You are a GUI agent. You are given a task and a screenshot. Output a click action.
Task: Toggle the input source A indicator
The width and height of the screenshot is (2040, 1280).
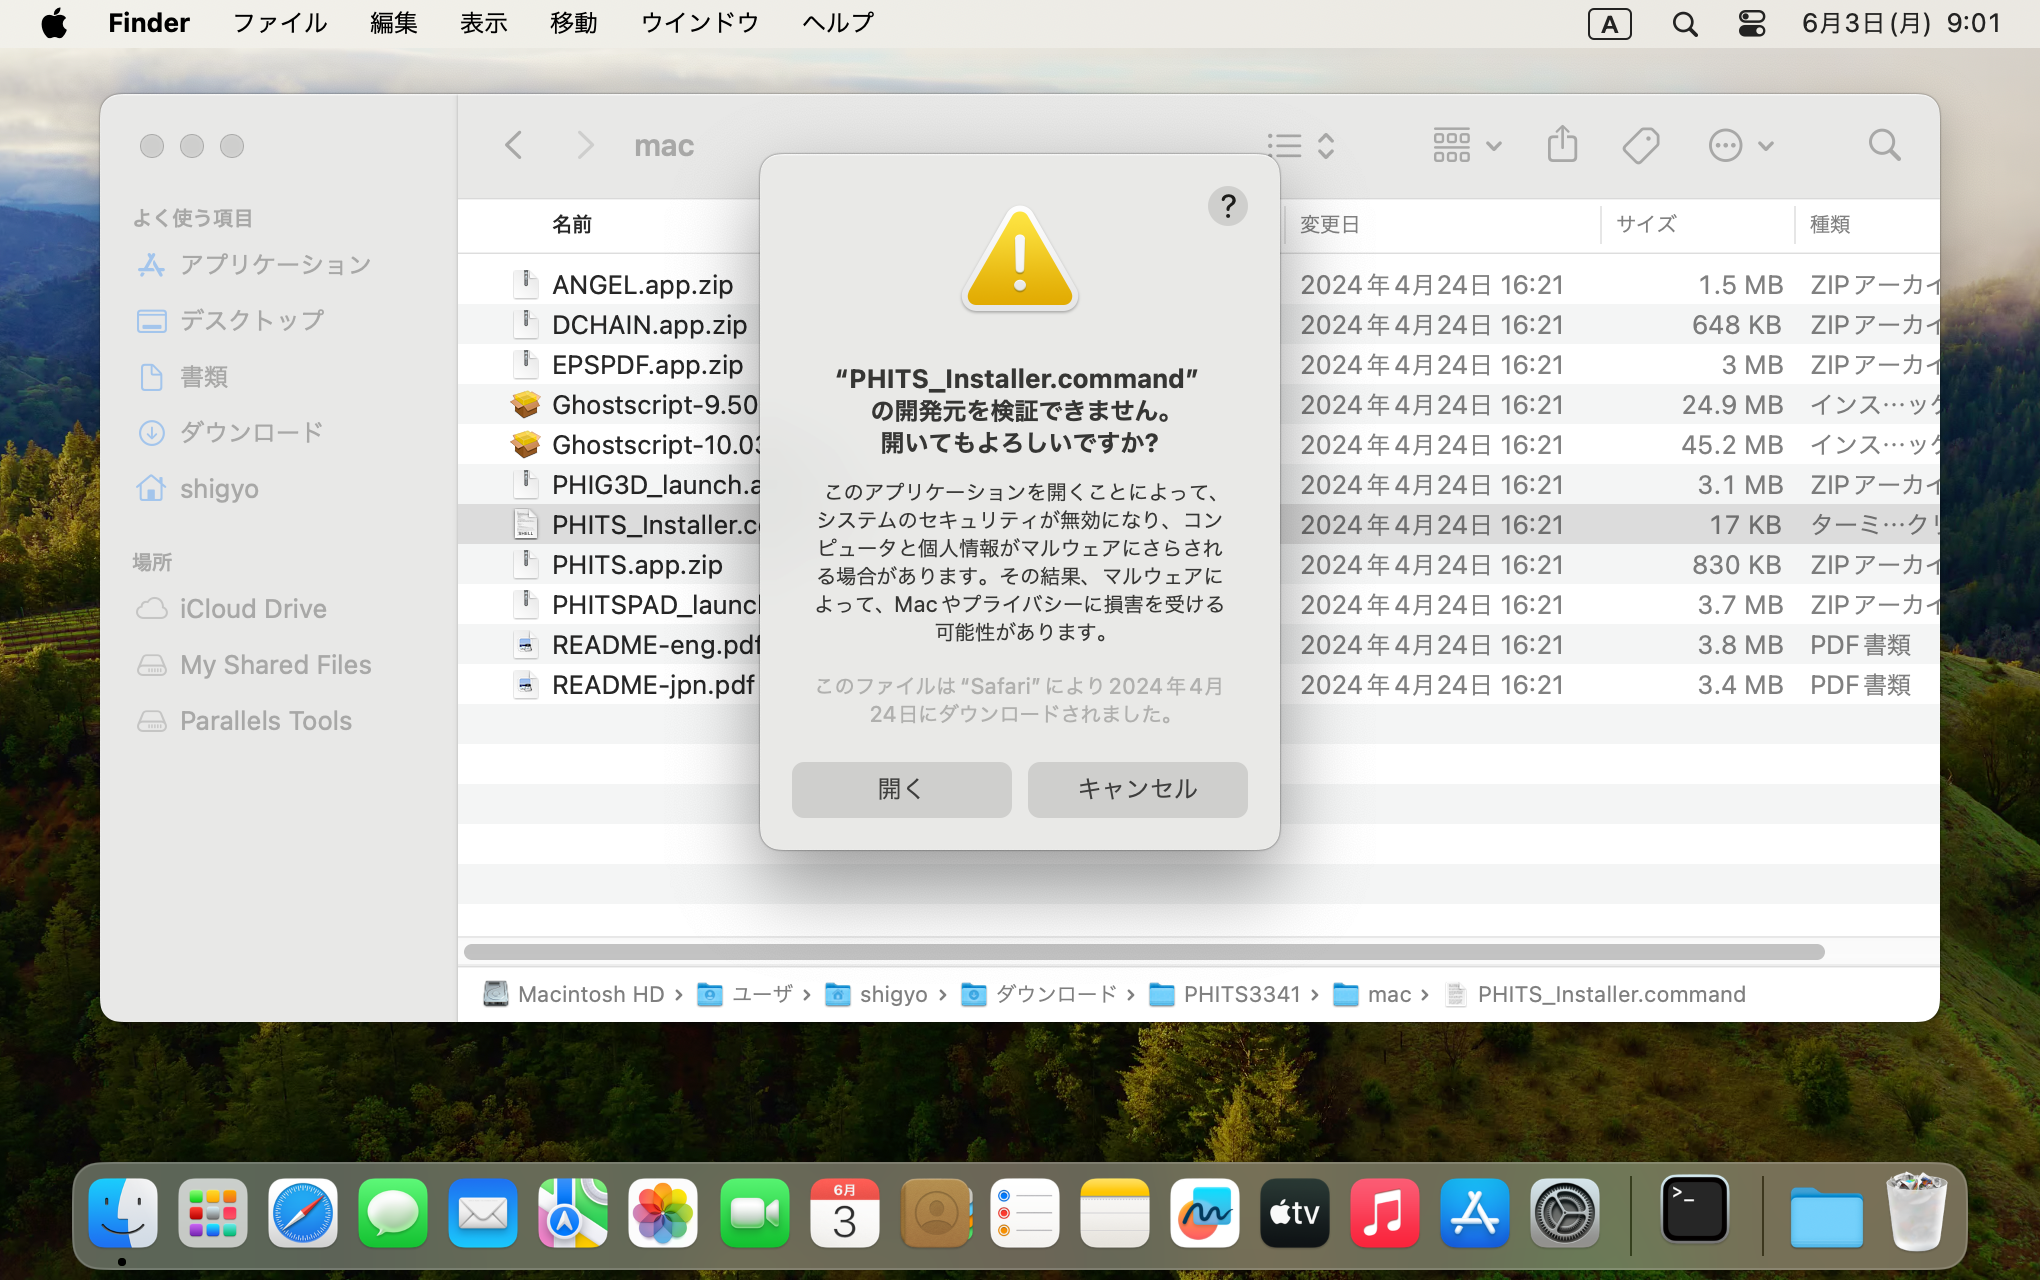point(1609,23)
